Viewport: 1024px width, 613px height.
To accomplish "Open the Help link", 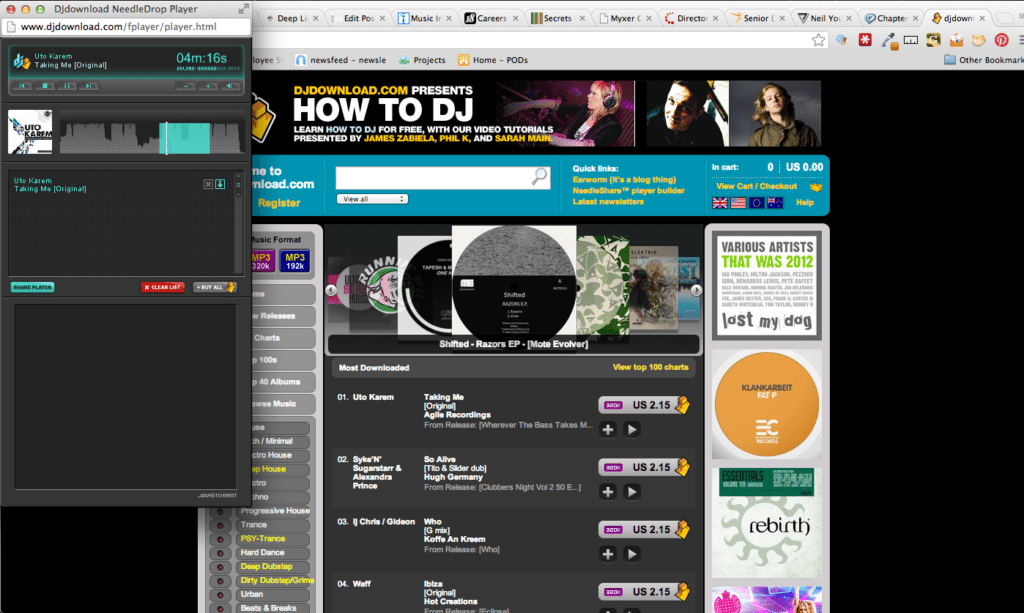I will [x=805, y=202].
